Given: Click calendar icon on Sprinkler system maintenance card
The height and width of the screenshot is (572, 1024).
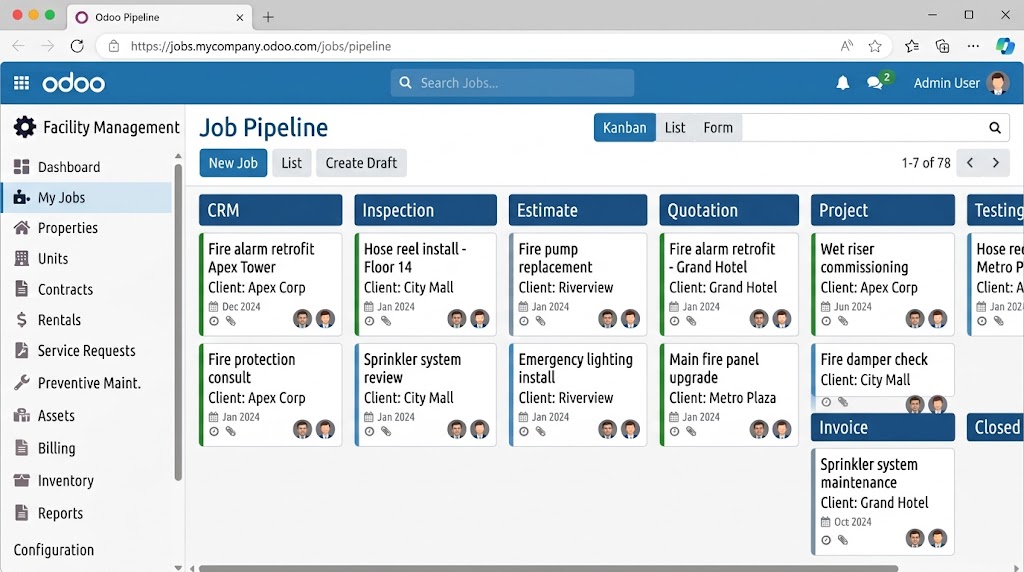Looking at the screenshot, I should [x=825, y=522].
